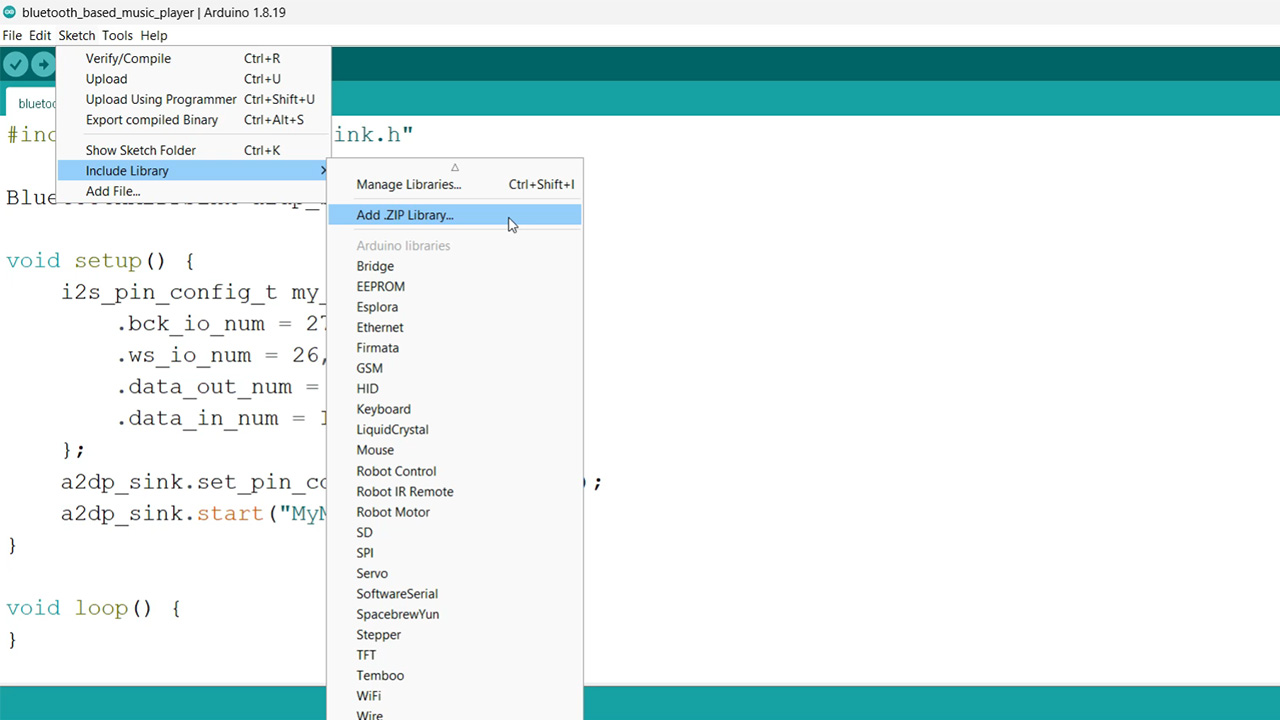The height and width of the screenshot is (720, 1280).
Task: Choose Add File... menu entry
Action: coord(193,191)
